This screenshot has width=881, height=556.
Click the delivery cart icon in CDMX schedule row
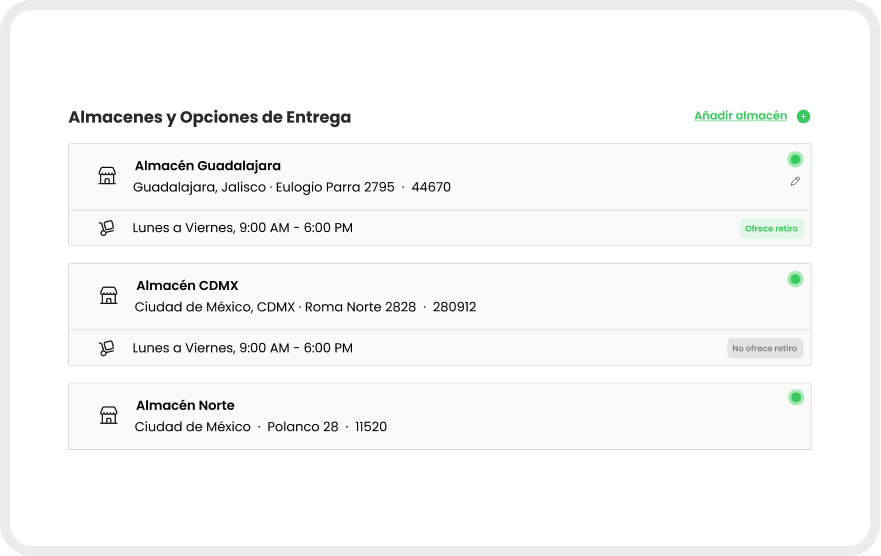tap(107, 348)
